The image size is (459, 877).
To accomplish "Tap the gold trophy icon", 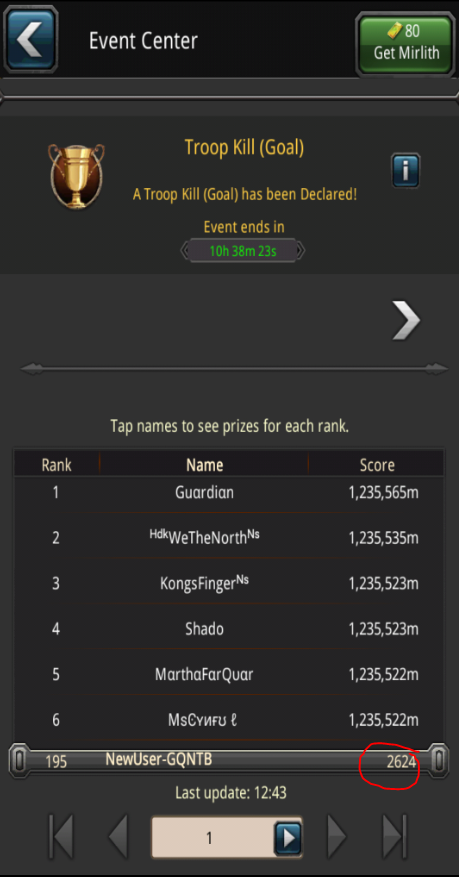I will 76,176.
